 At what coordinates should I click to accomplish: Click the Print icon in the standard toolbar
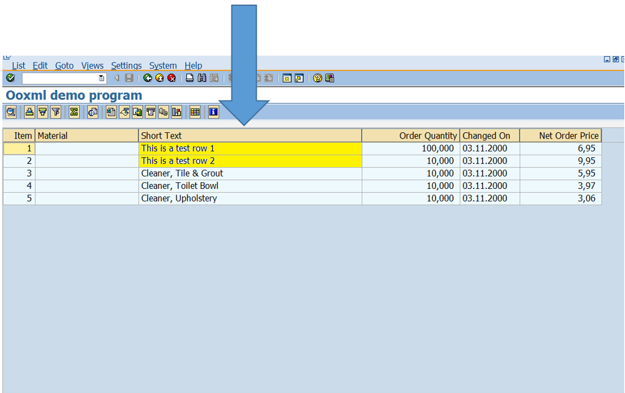pos(190,78)
